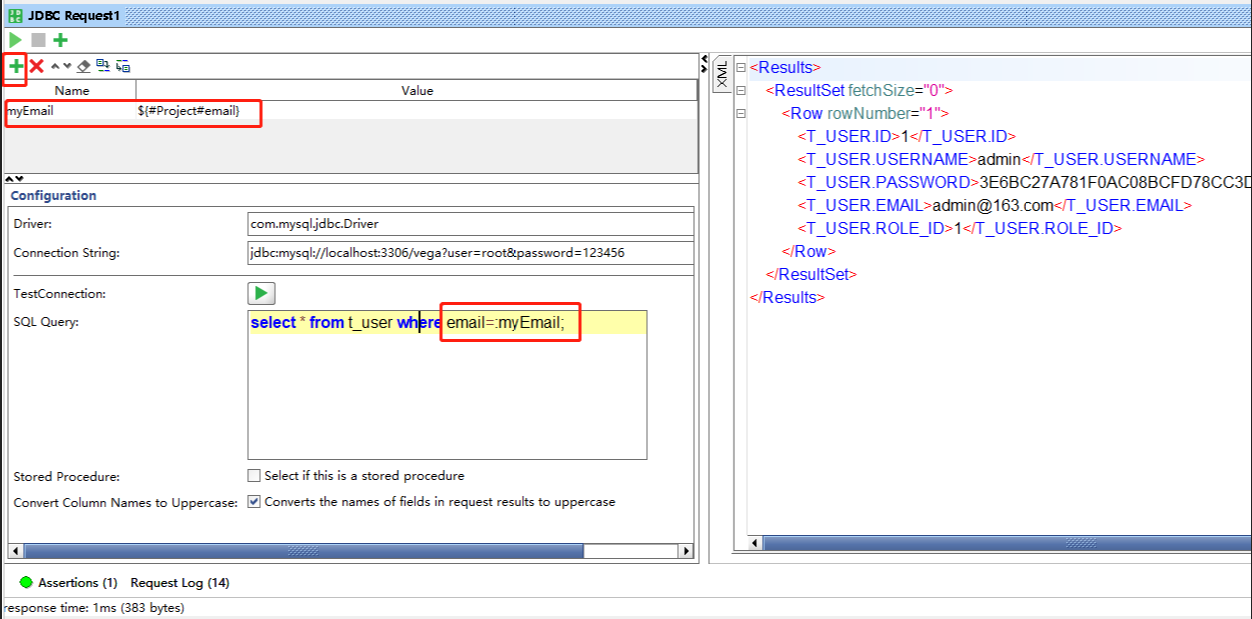
Task: Click the T_USER.EMAIL admin@163.com line
Action: (995, 205)
